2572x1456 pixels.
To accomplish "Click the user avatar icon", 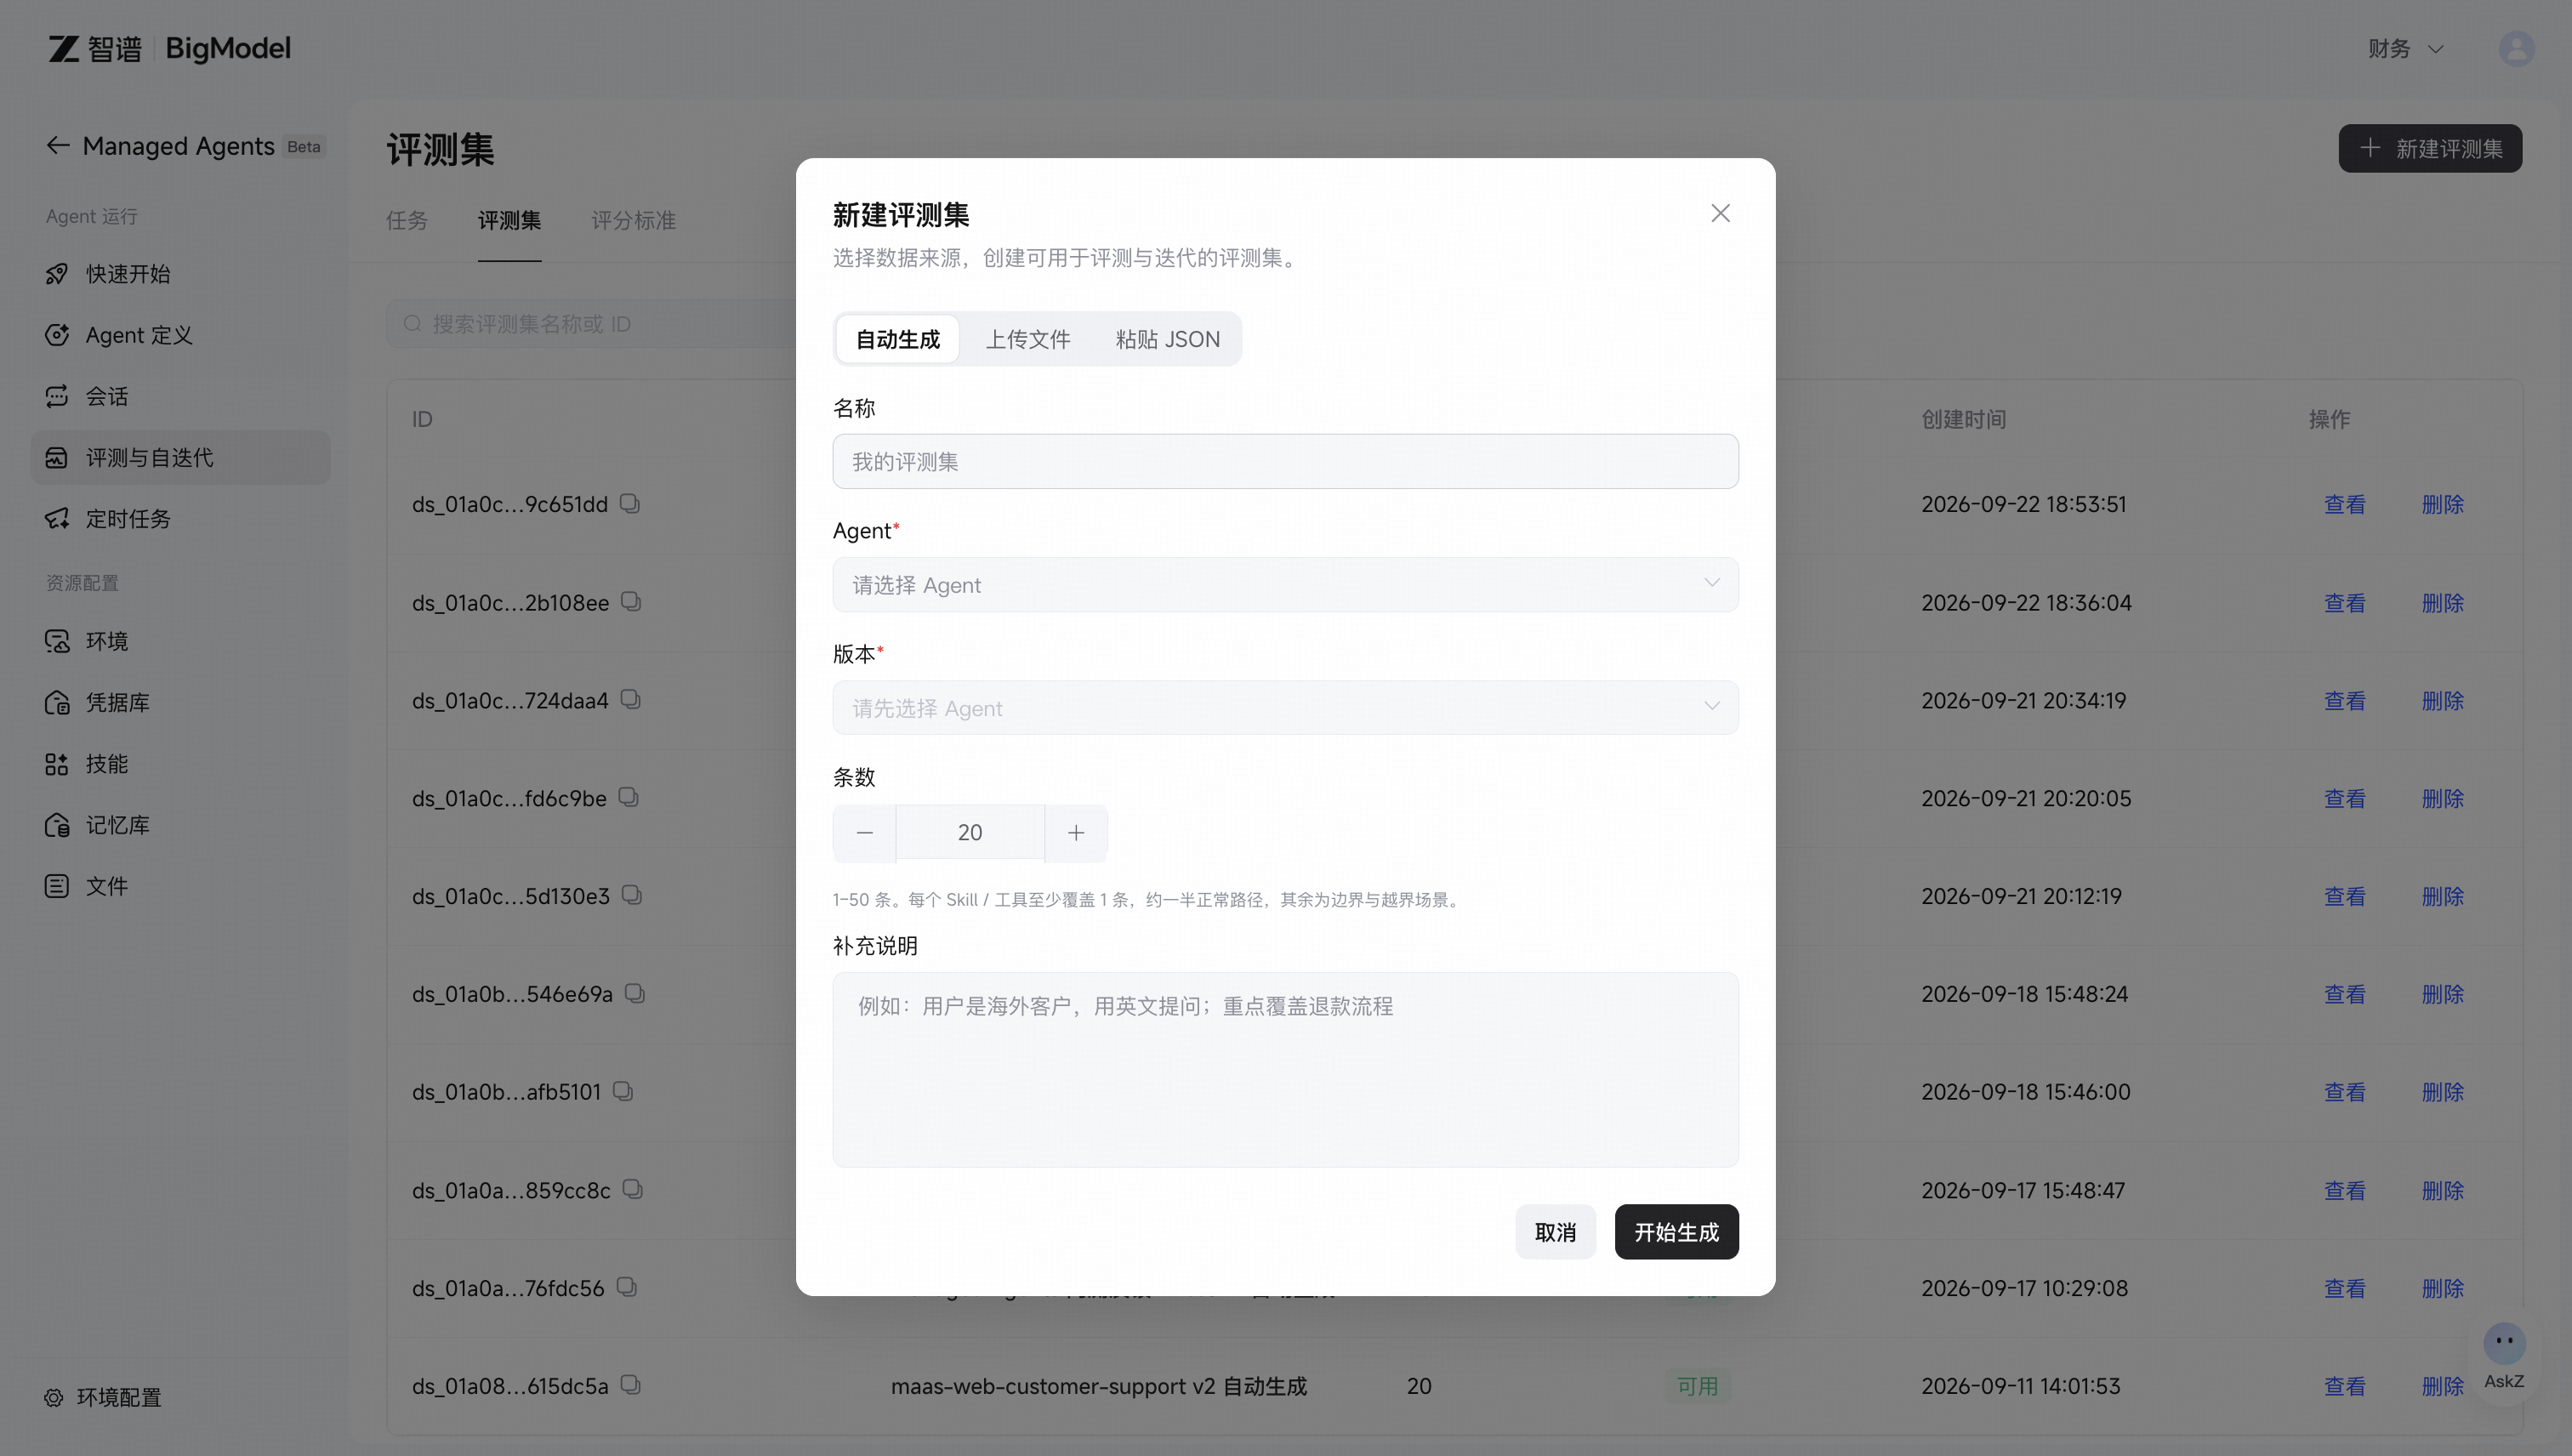I will (x=2516, y=48).
